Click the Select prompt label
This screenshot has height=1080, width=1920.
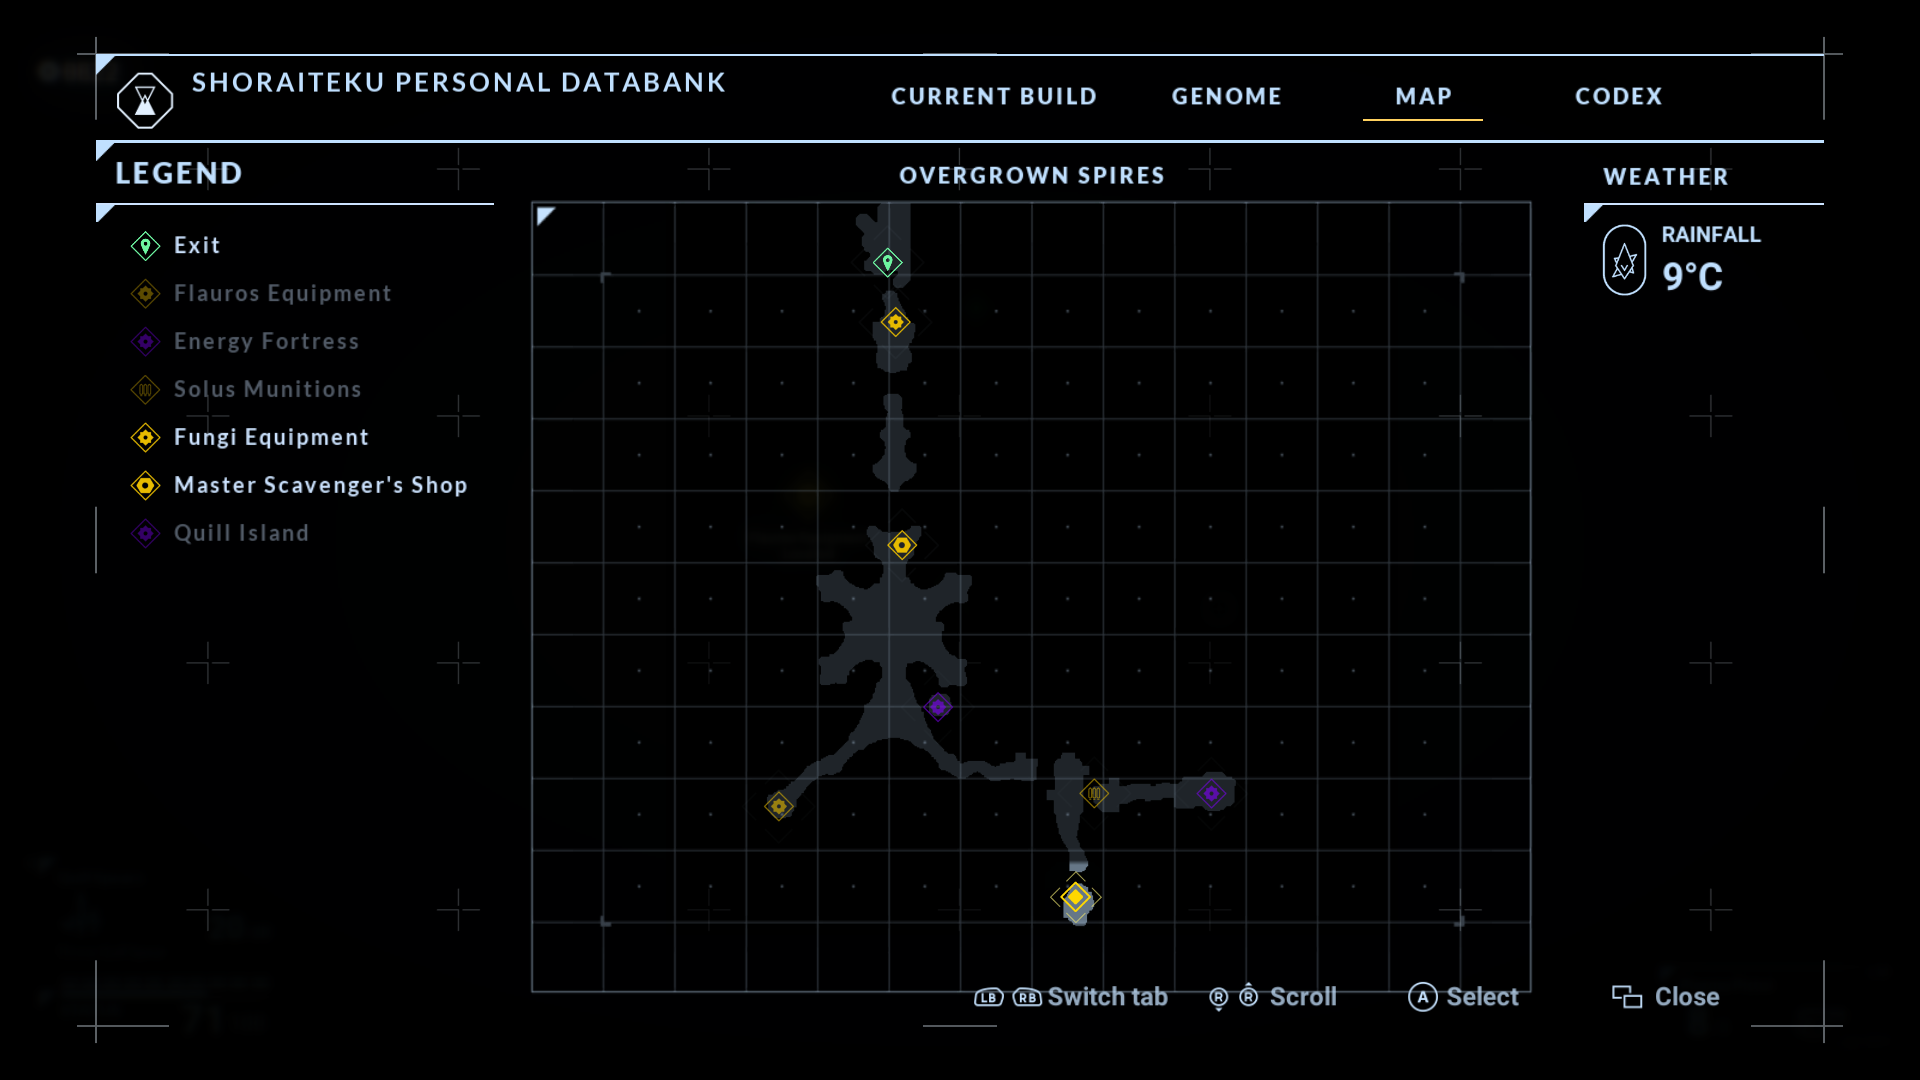click(1482, 997)
